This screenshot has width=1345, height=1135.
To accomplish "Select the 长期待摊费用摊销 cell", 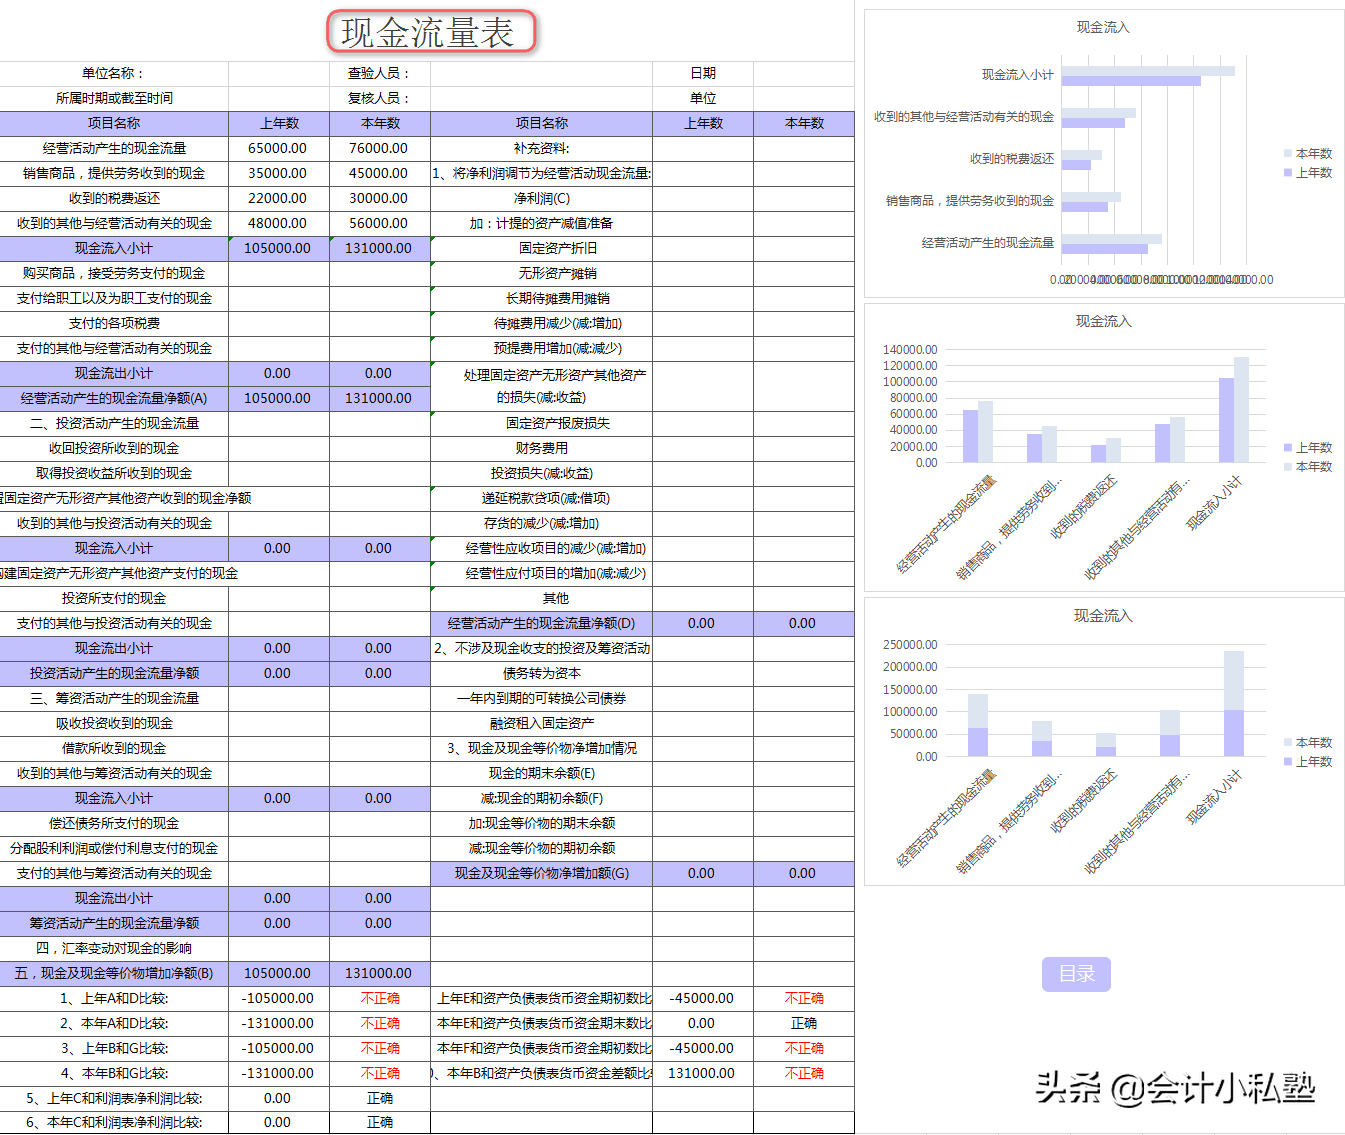I will click(x=542, y=298).
